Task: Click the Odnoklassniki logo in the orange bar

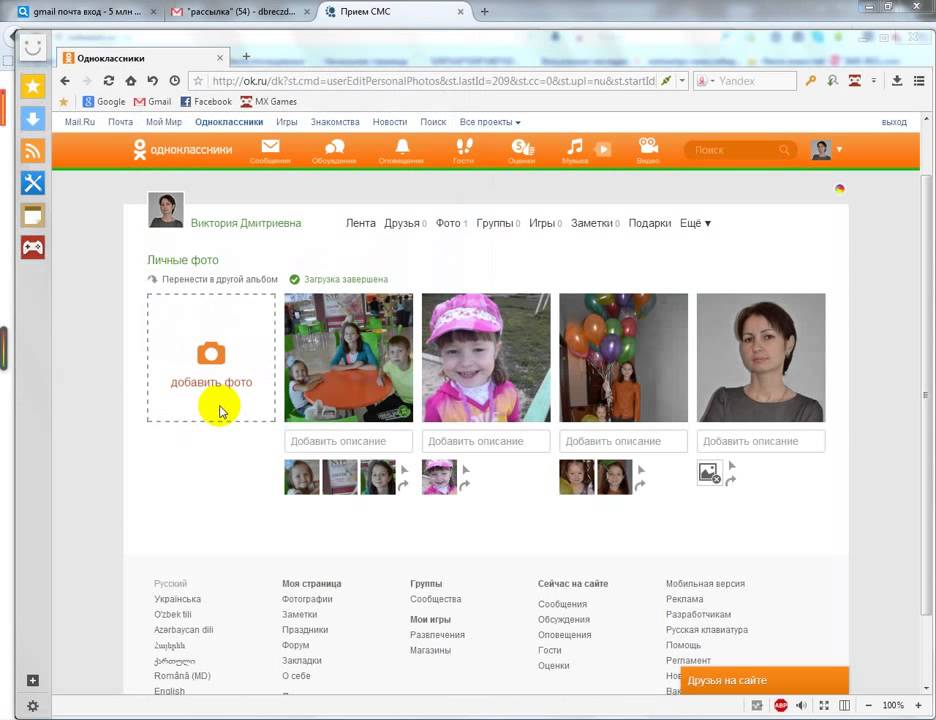Action: (x=183, y=149)
